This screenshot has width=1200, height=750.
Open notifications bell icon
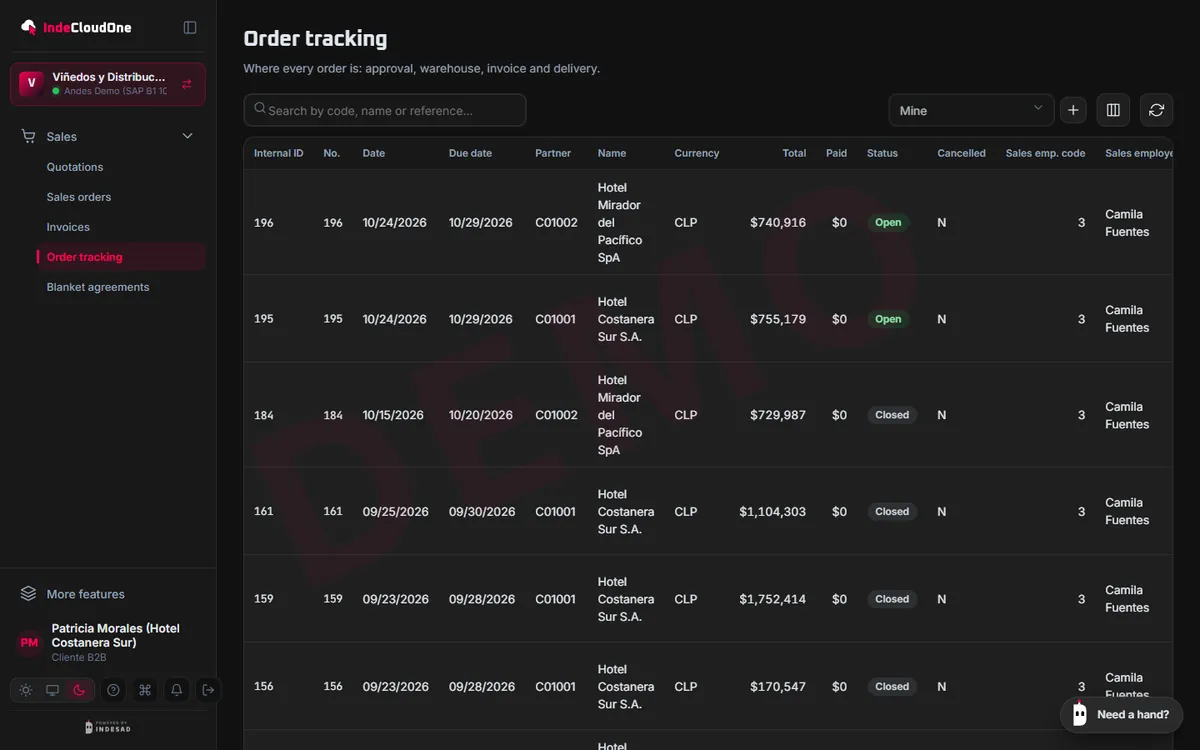pos(177,690)
